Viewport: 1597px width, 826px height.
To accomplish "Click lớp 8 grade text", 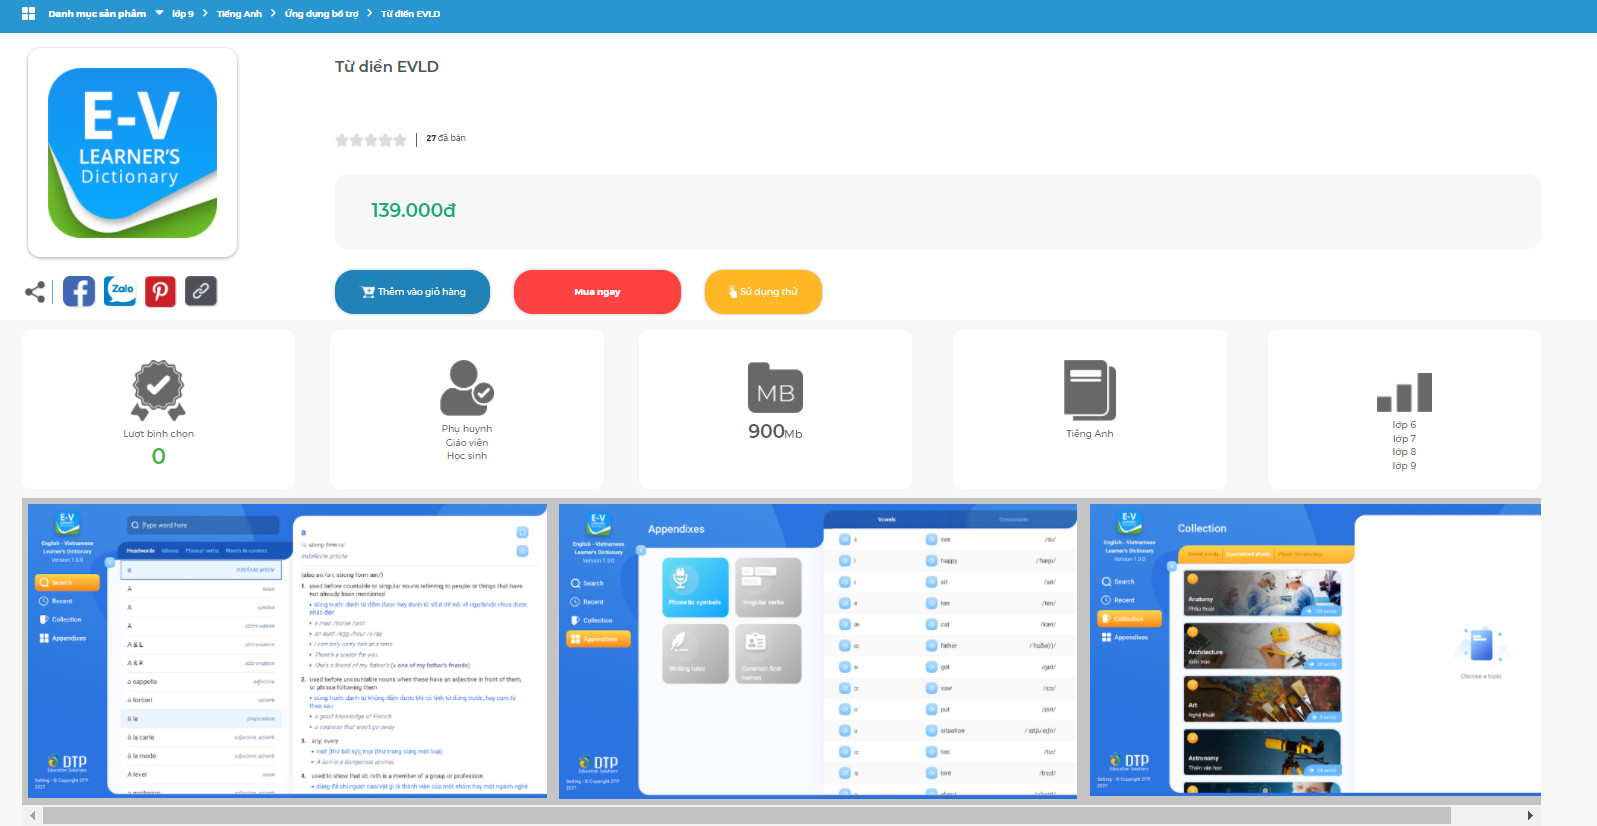I will 1404,452.
